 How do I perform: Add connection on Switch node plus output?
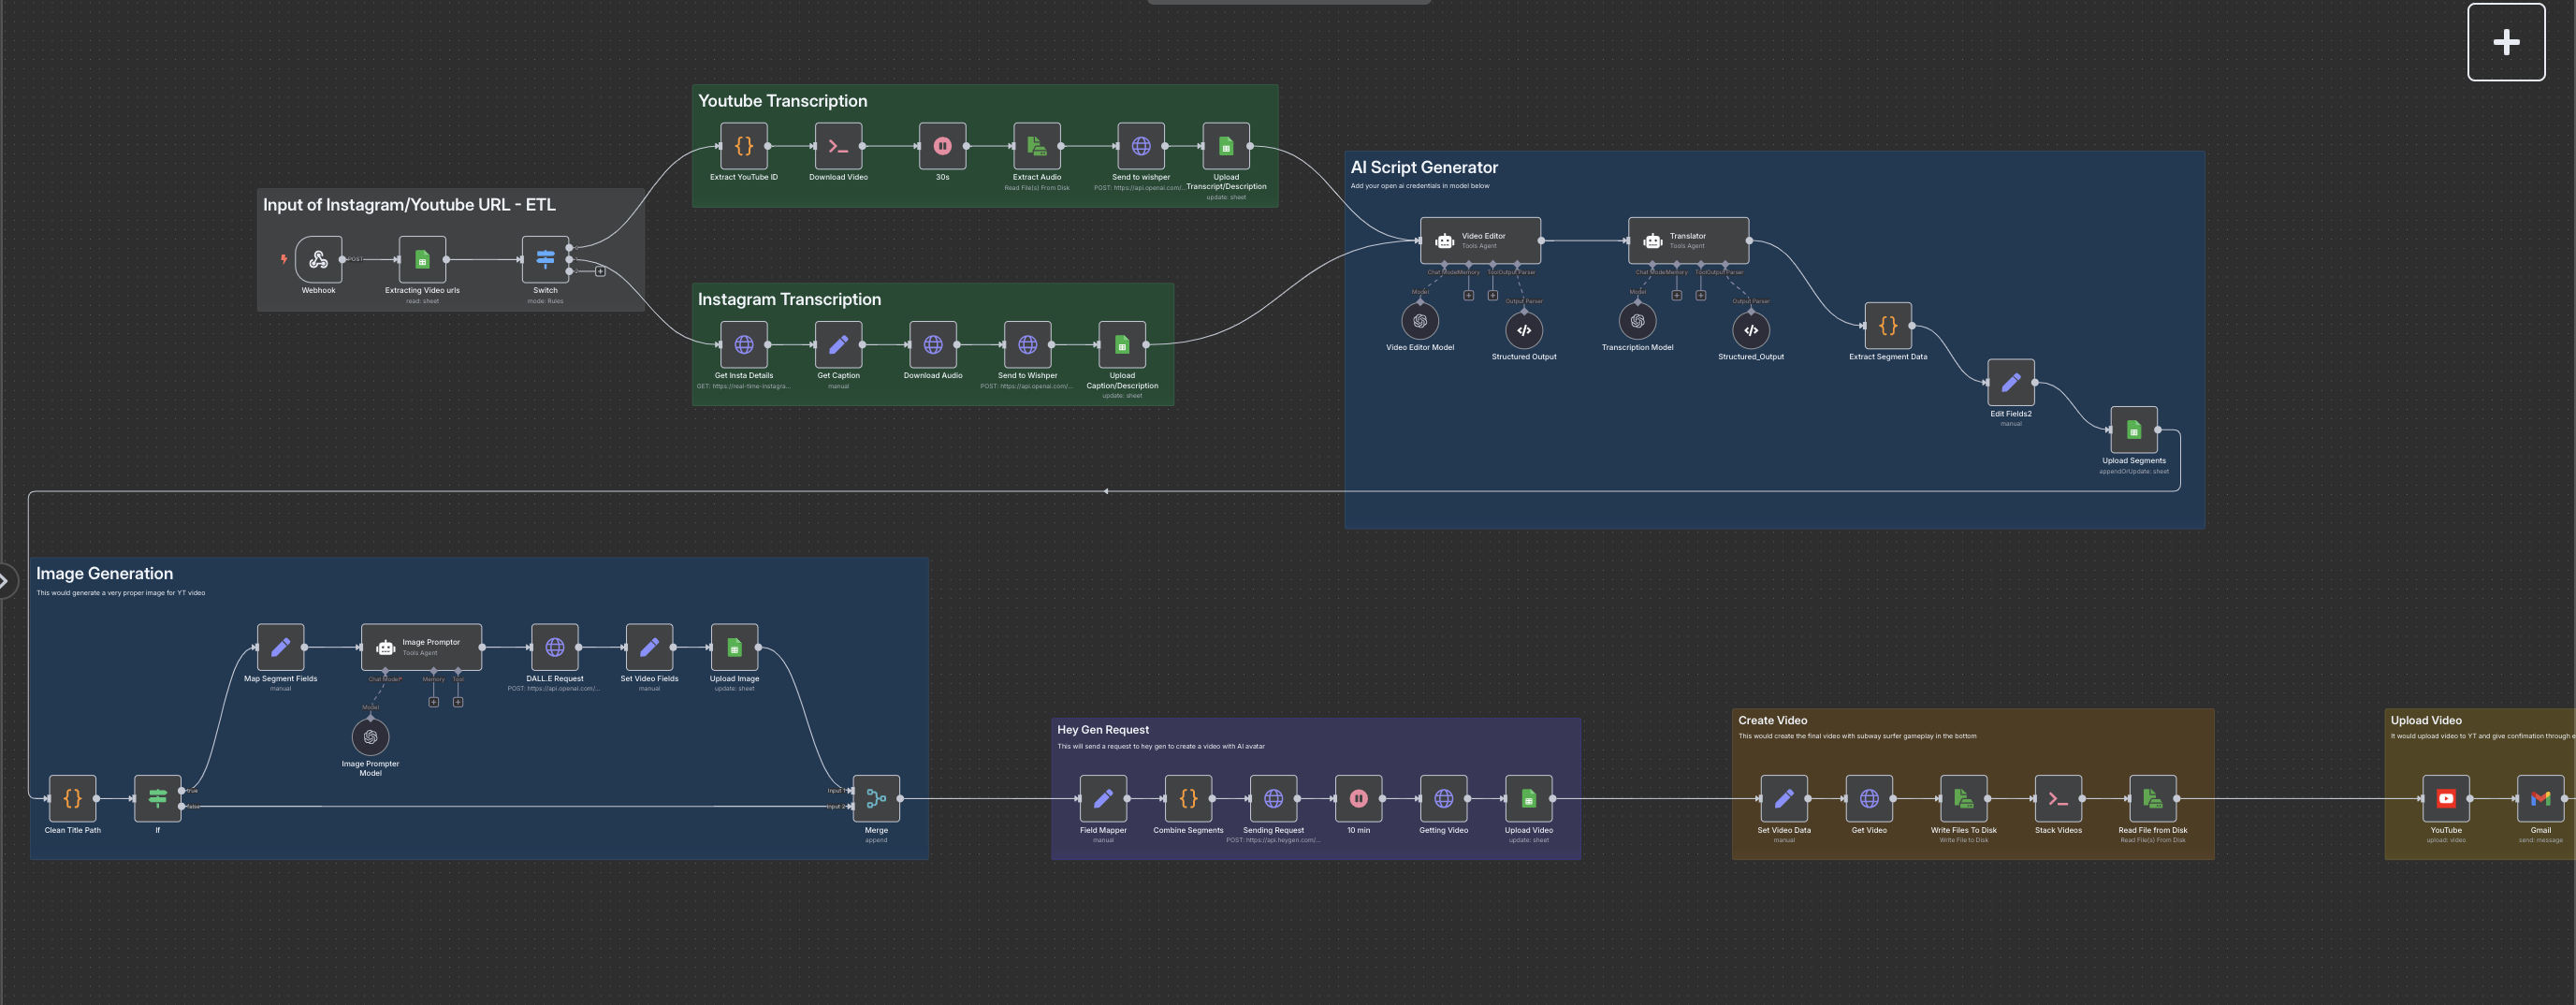click(x=600, y=272)
